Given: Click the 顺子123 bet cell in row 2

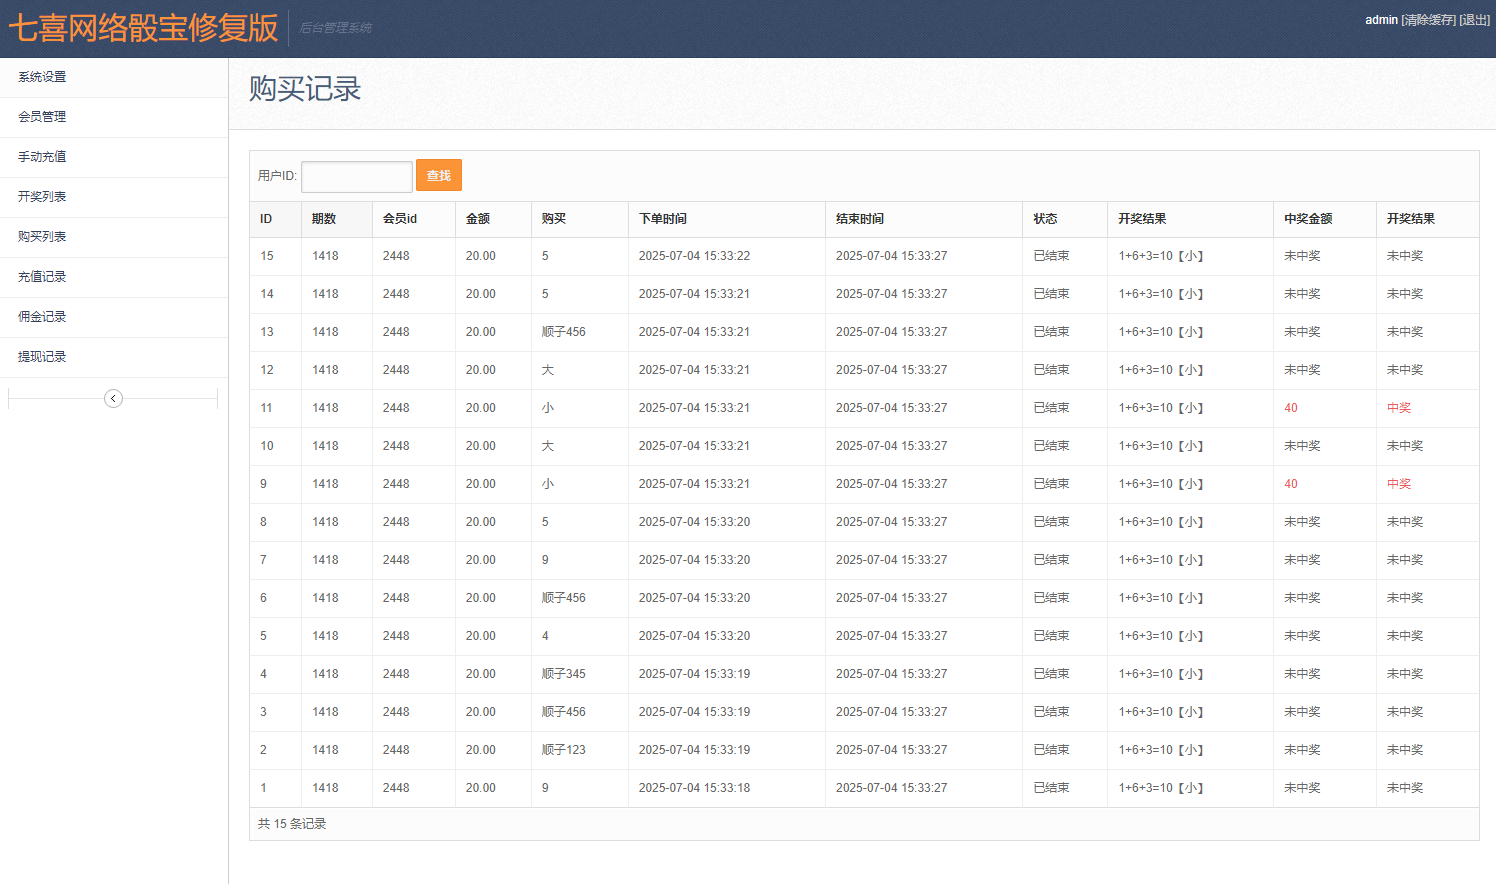Looking at the screenshot, I should (564, 750).
